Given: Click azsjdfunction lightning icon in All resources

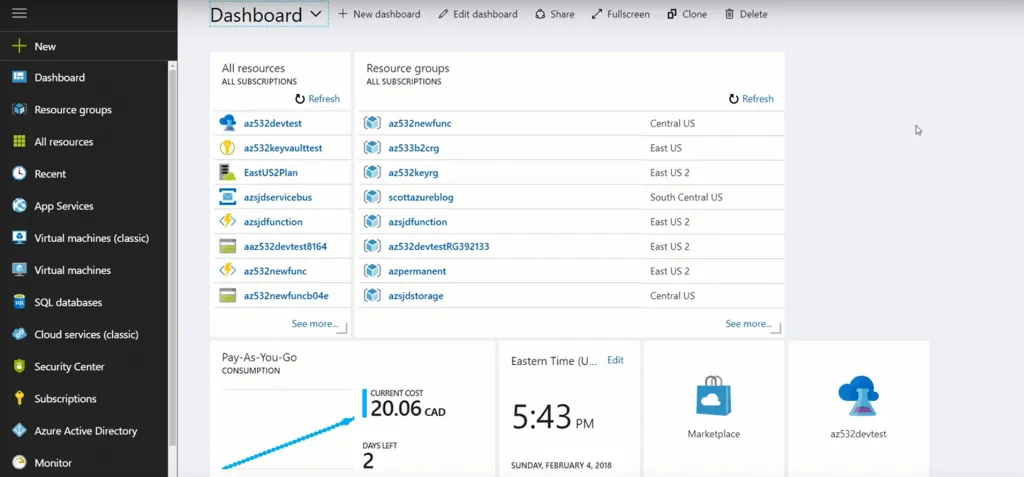Looking at the screenshot, I should pos(227,222).
